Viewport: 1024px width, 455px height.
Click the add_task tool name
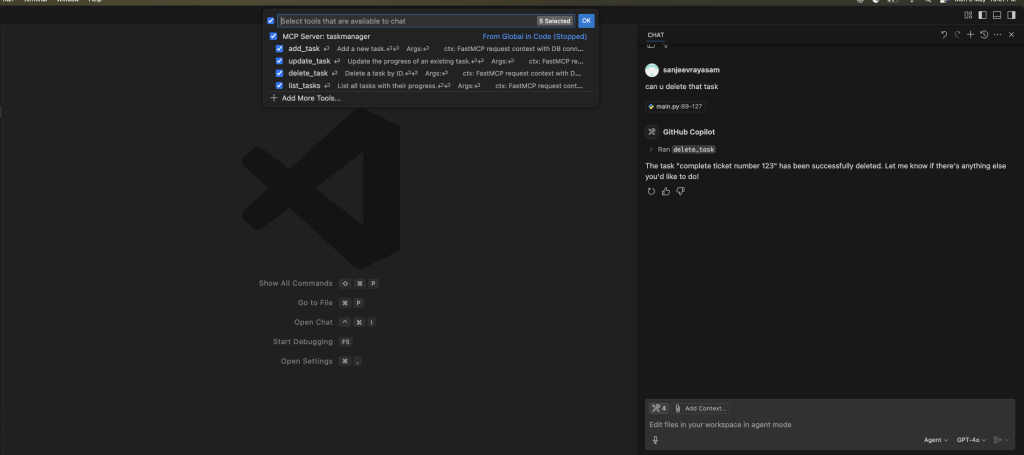click(x=304, y=49)
